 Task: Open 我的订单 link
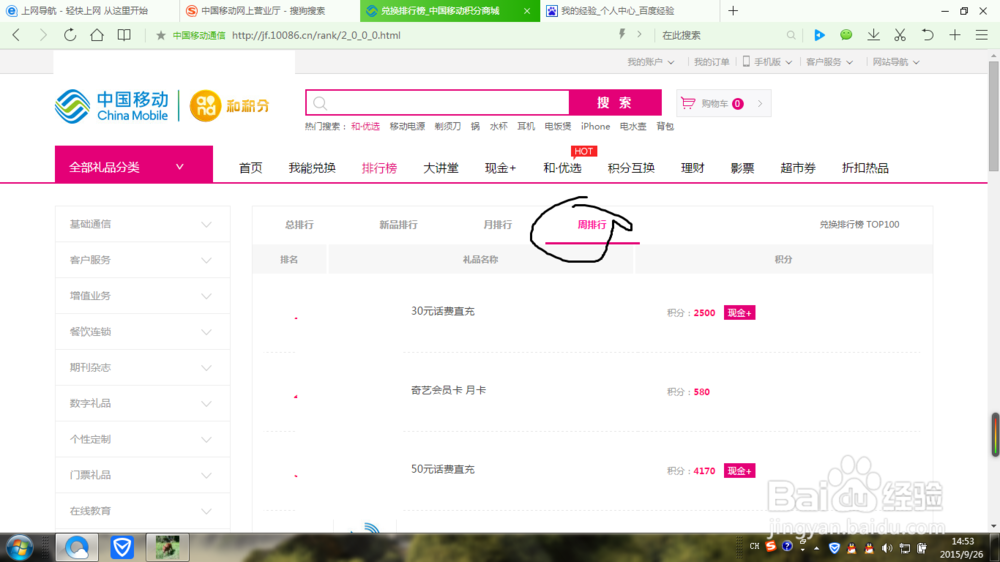coord(712,62)
